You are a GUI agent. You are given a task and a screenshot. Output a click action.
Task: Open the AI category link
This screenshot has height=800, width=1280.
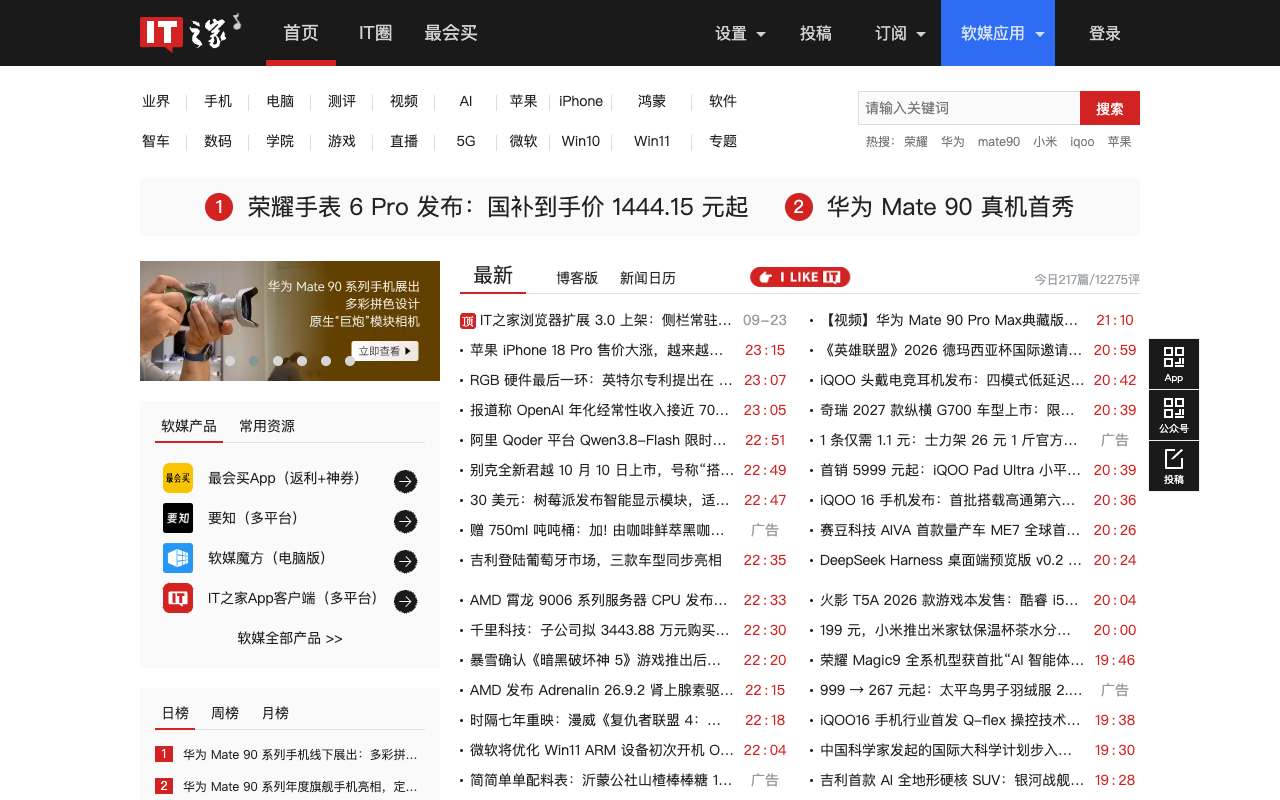[x=466, y=101]
